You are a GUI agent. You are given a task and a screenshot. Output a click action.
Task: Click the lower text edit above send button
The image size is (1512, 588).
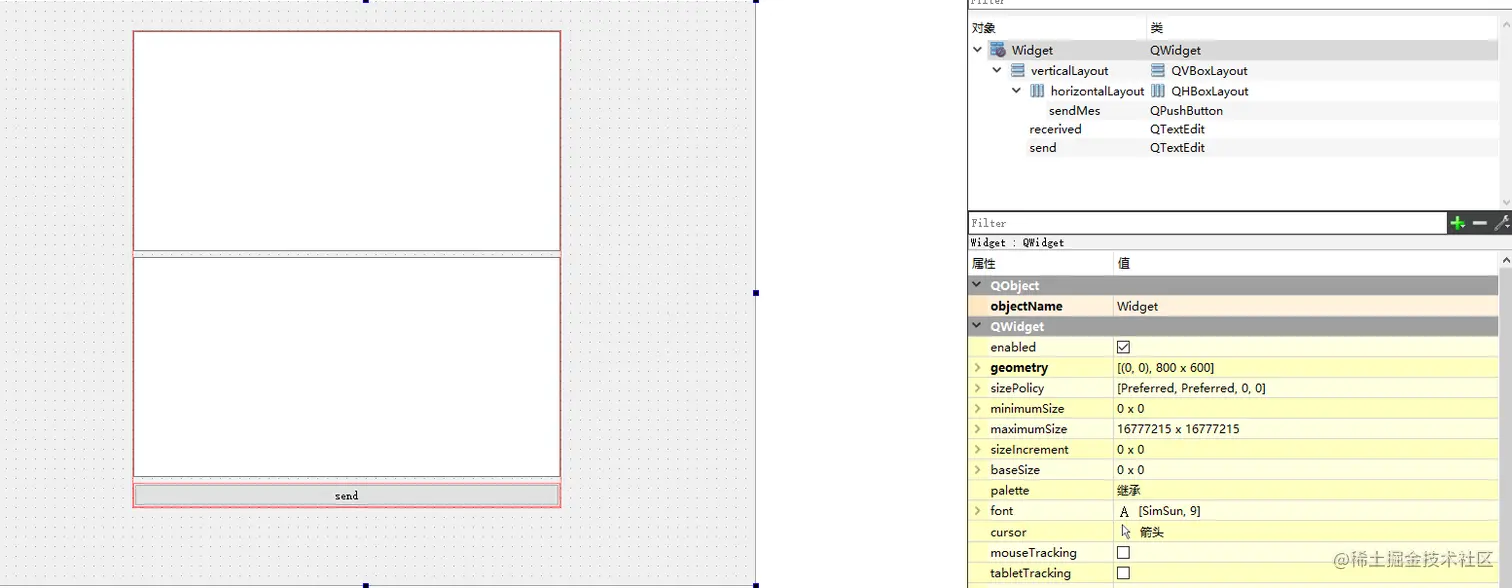346,367
